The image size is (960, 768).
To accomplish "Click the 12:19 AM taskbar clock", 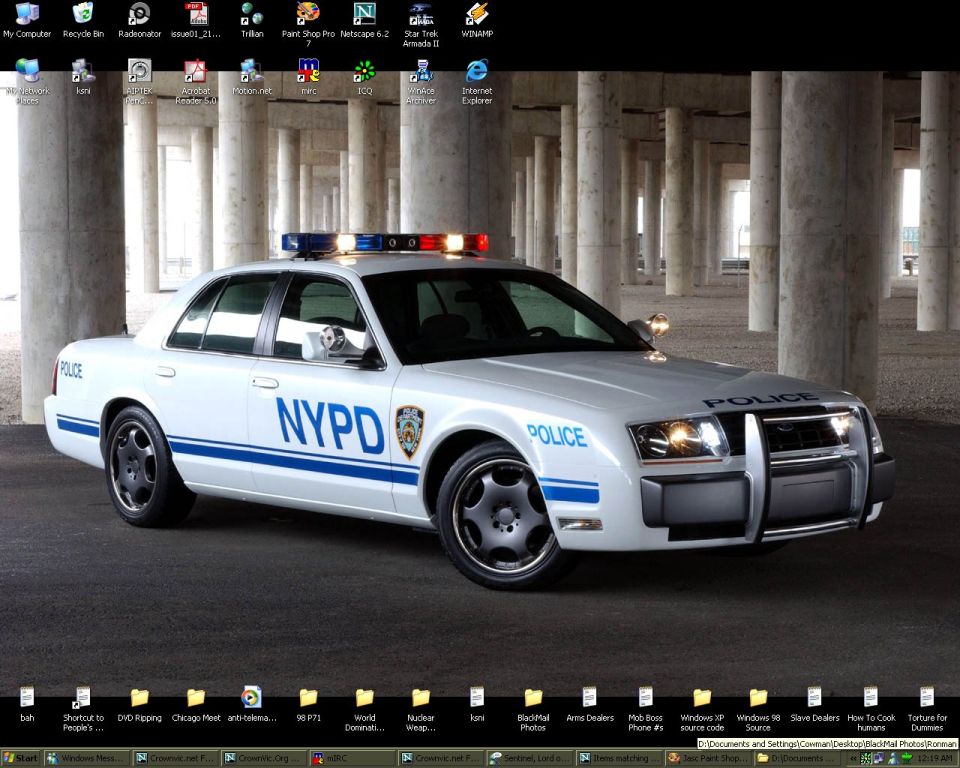I will pyautogui.click(x=937, y=758).
